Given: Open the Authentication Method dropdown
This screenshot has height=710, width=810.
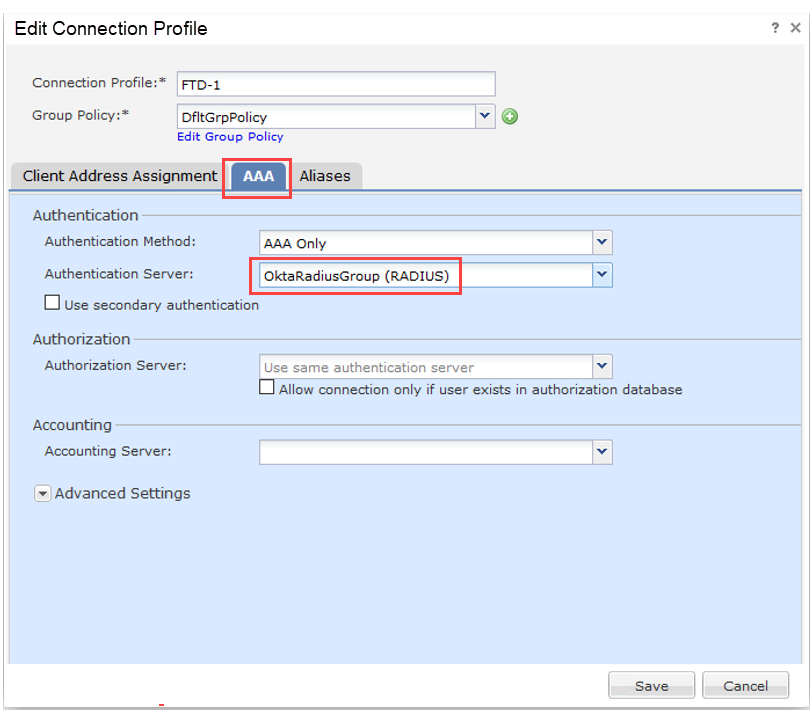Looking at the screenshot, I should click(x=602, y=242).
